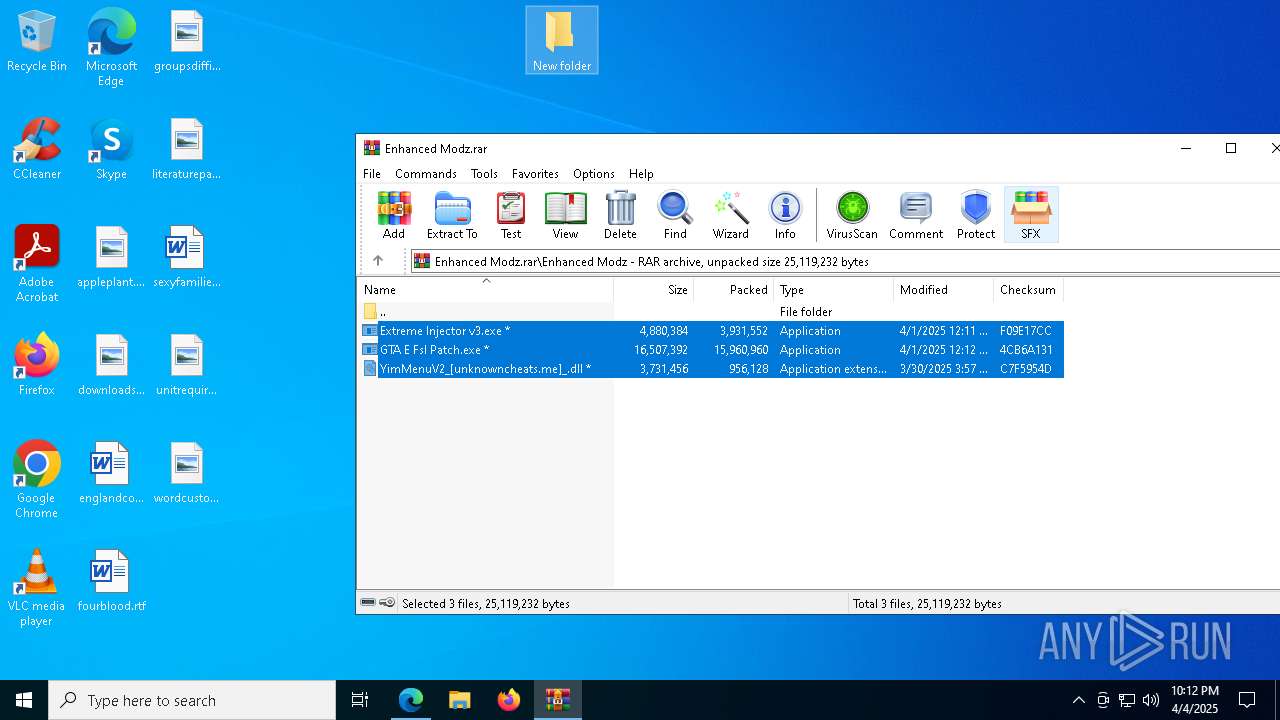Screen dimensions: 1280x720
Task: Sort by the Type column header
Action: 834,289
